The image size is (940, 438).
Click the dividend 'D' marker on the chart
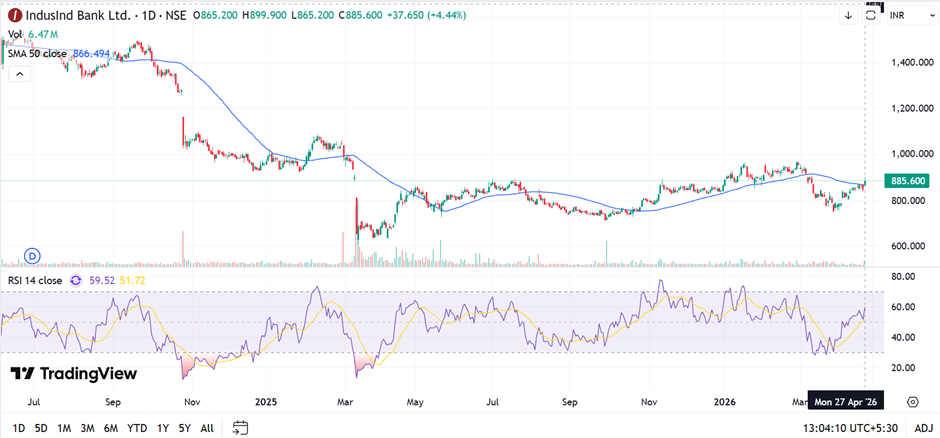(32, 255)
